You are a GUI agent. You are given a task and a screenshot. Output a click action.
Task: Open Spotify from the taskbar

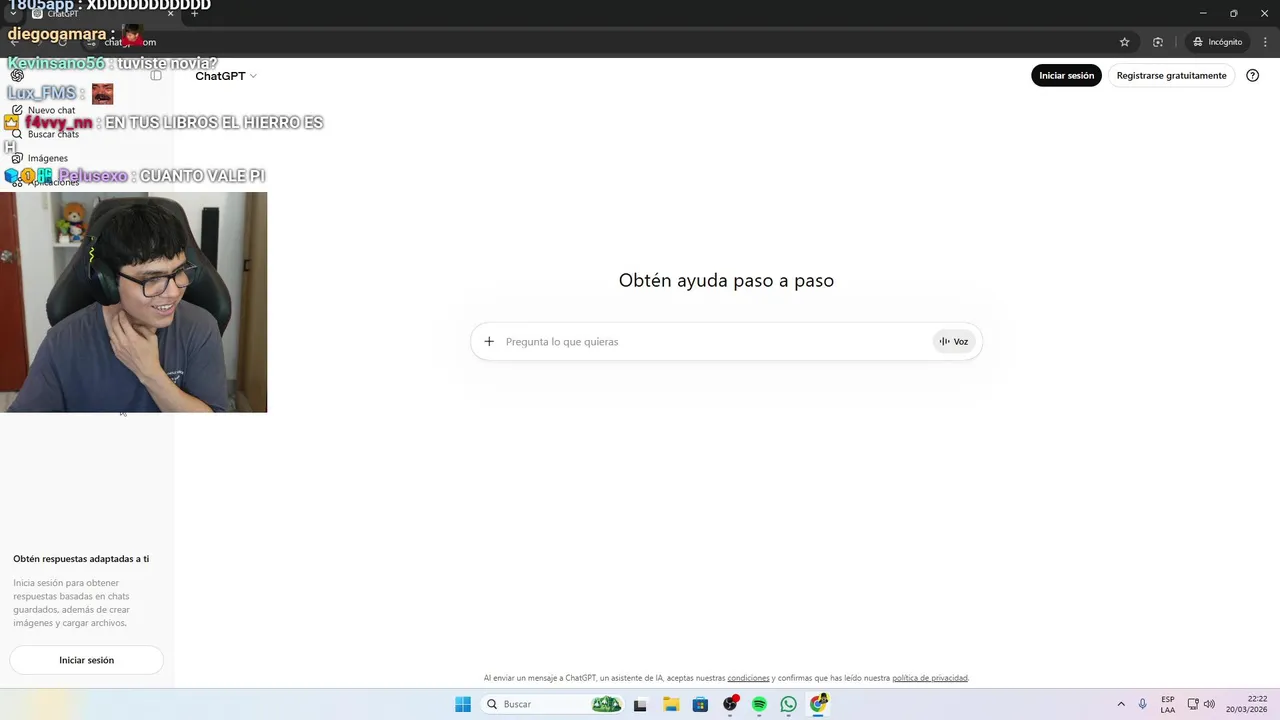[759, 704]
